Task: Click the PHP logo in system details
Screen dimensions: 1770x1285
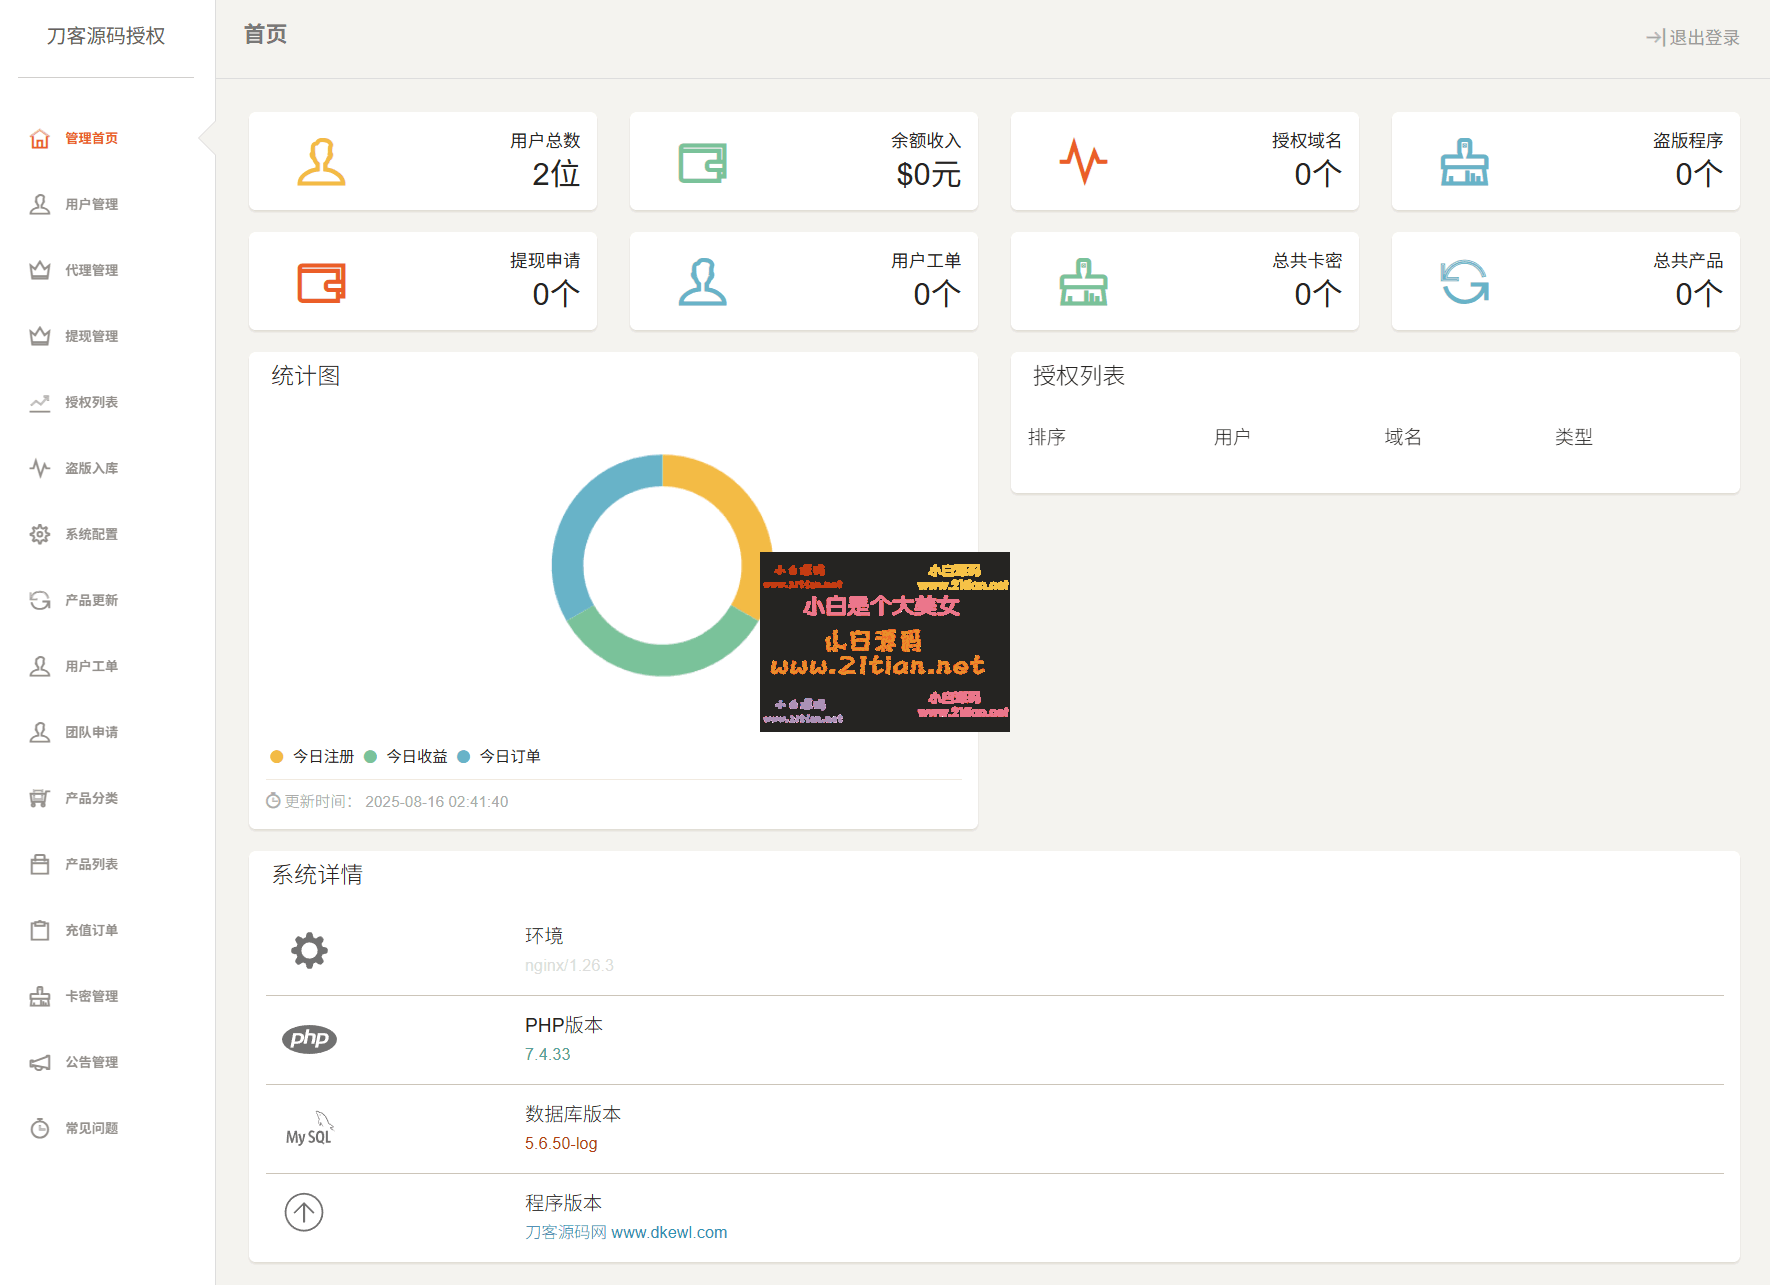Action: [x=310, y=1039]
